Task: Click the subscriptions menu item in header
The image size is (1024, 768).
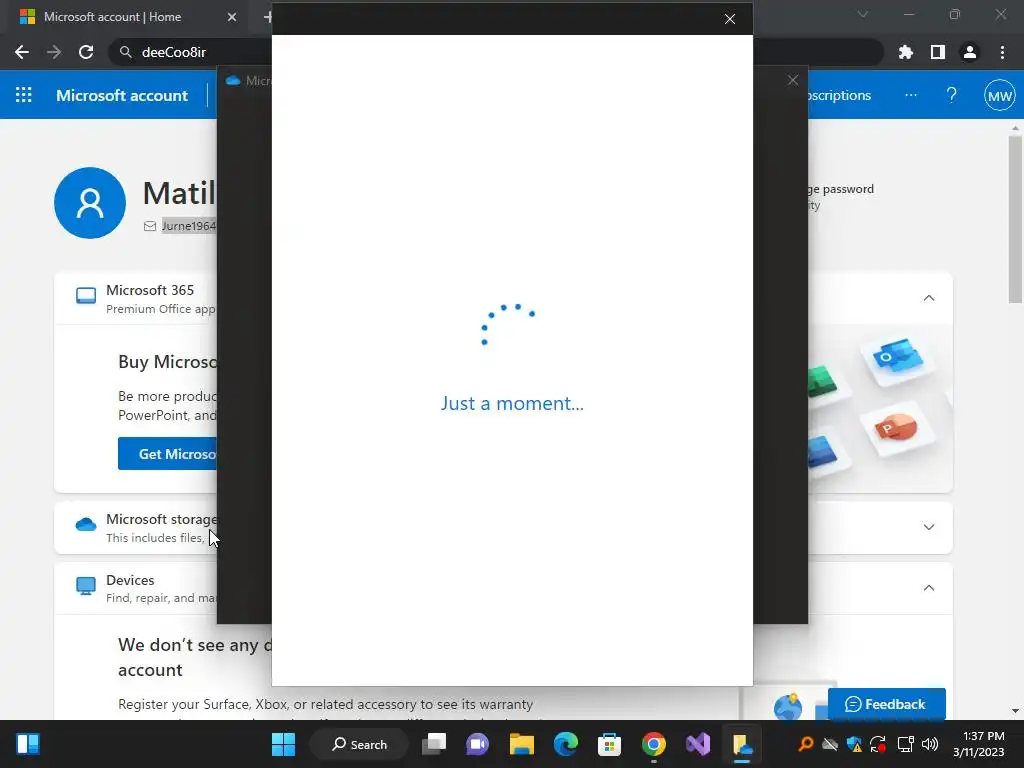Action: 840,95
